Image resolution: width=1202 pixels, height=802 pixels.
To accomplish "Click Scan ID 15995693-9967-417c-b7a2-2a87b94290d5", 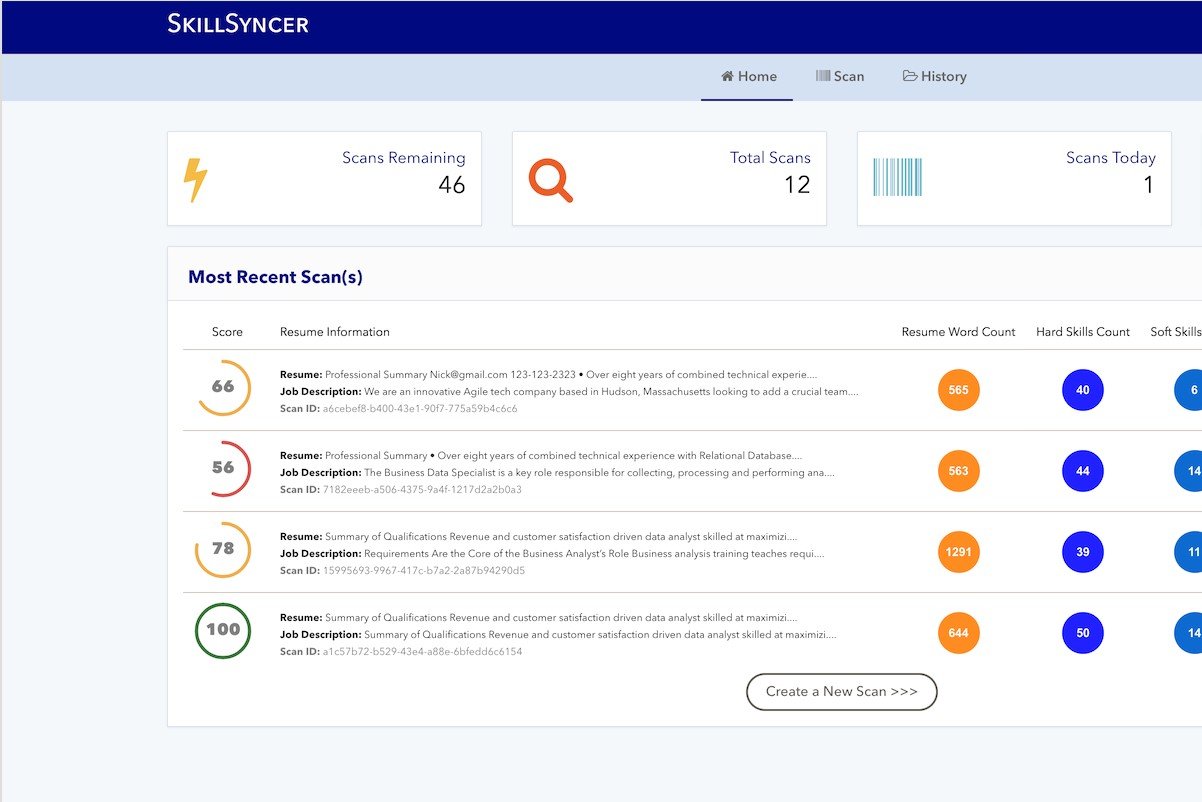I will tap(402, 571).
